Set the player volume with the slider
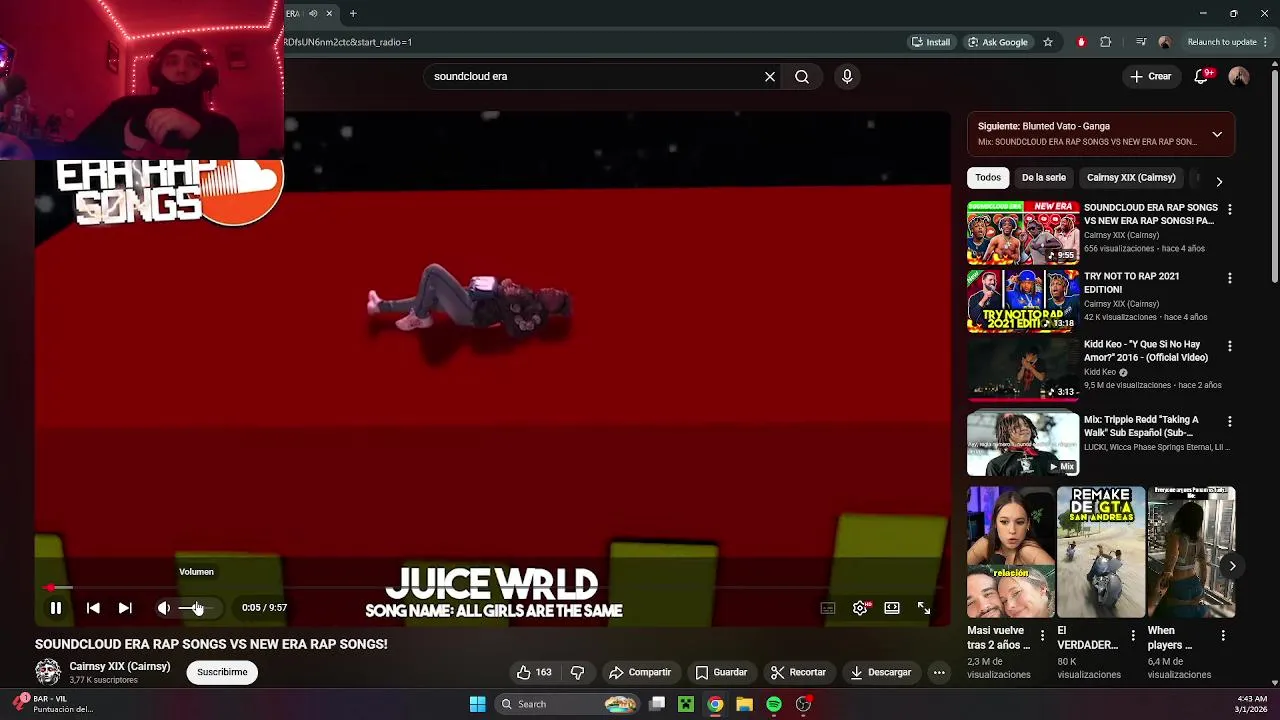Image resolution: width=1280 pixels, height=720 pixels. (x=196, y=608)
